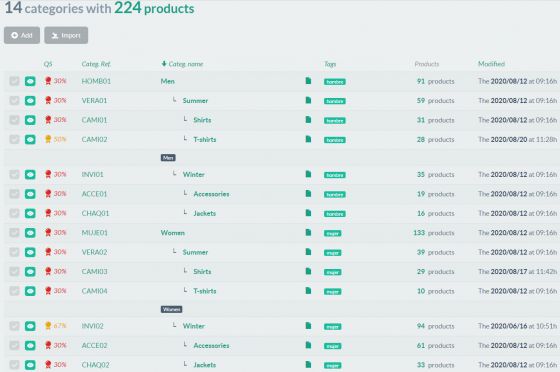Image resolution: width=560 pixels, height=372 pixels.
Task: Sort by the Modified column header
Action: (x=491, y=64)
